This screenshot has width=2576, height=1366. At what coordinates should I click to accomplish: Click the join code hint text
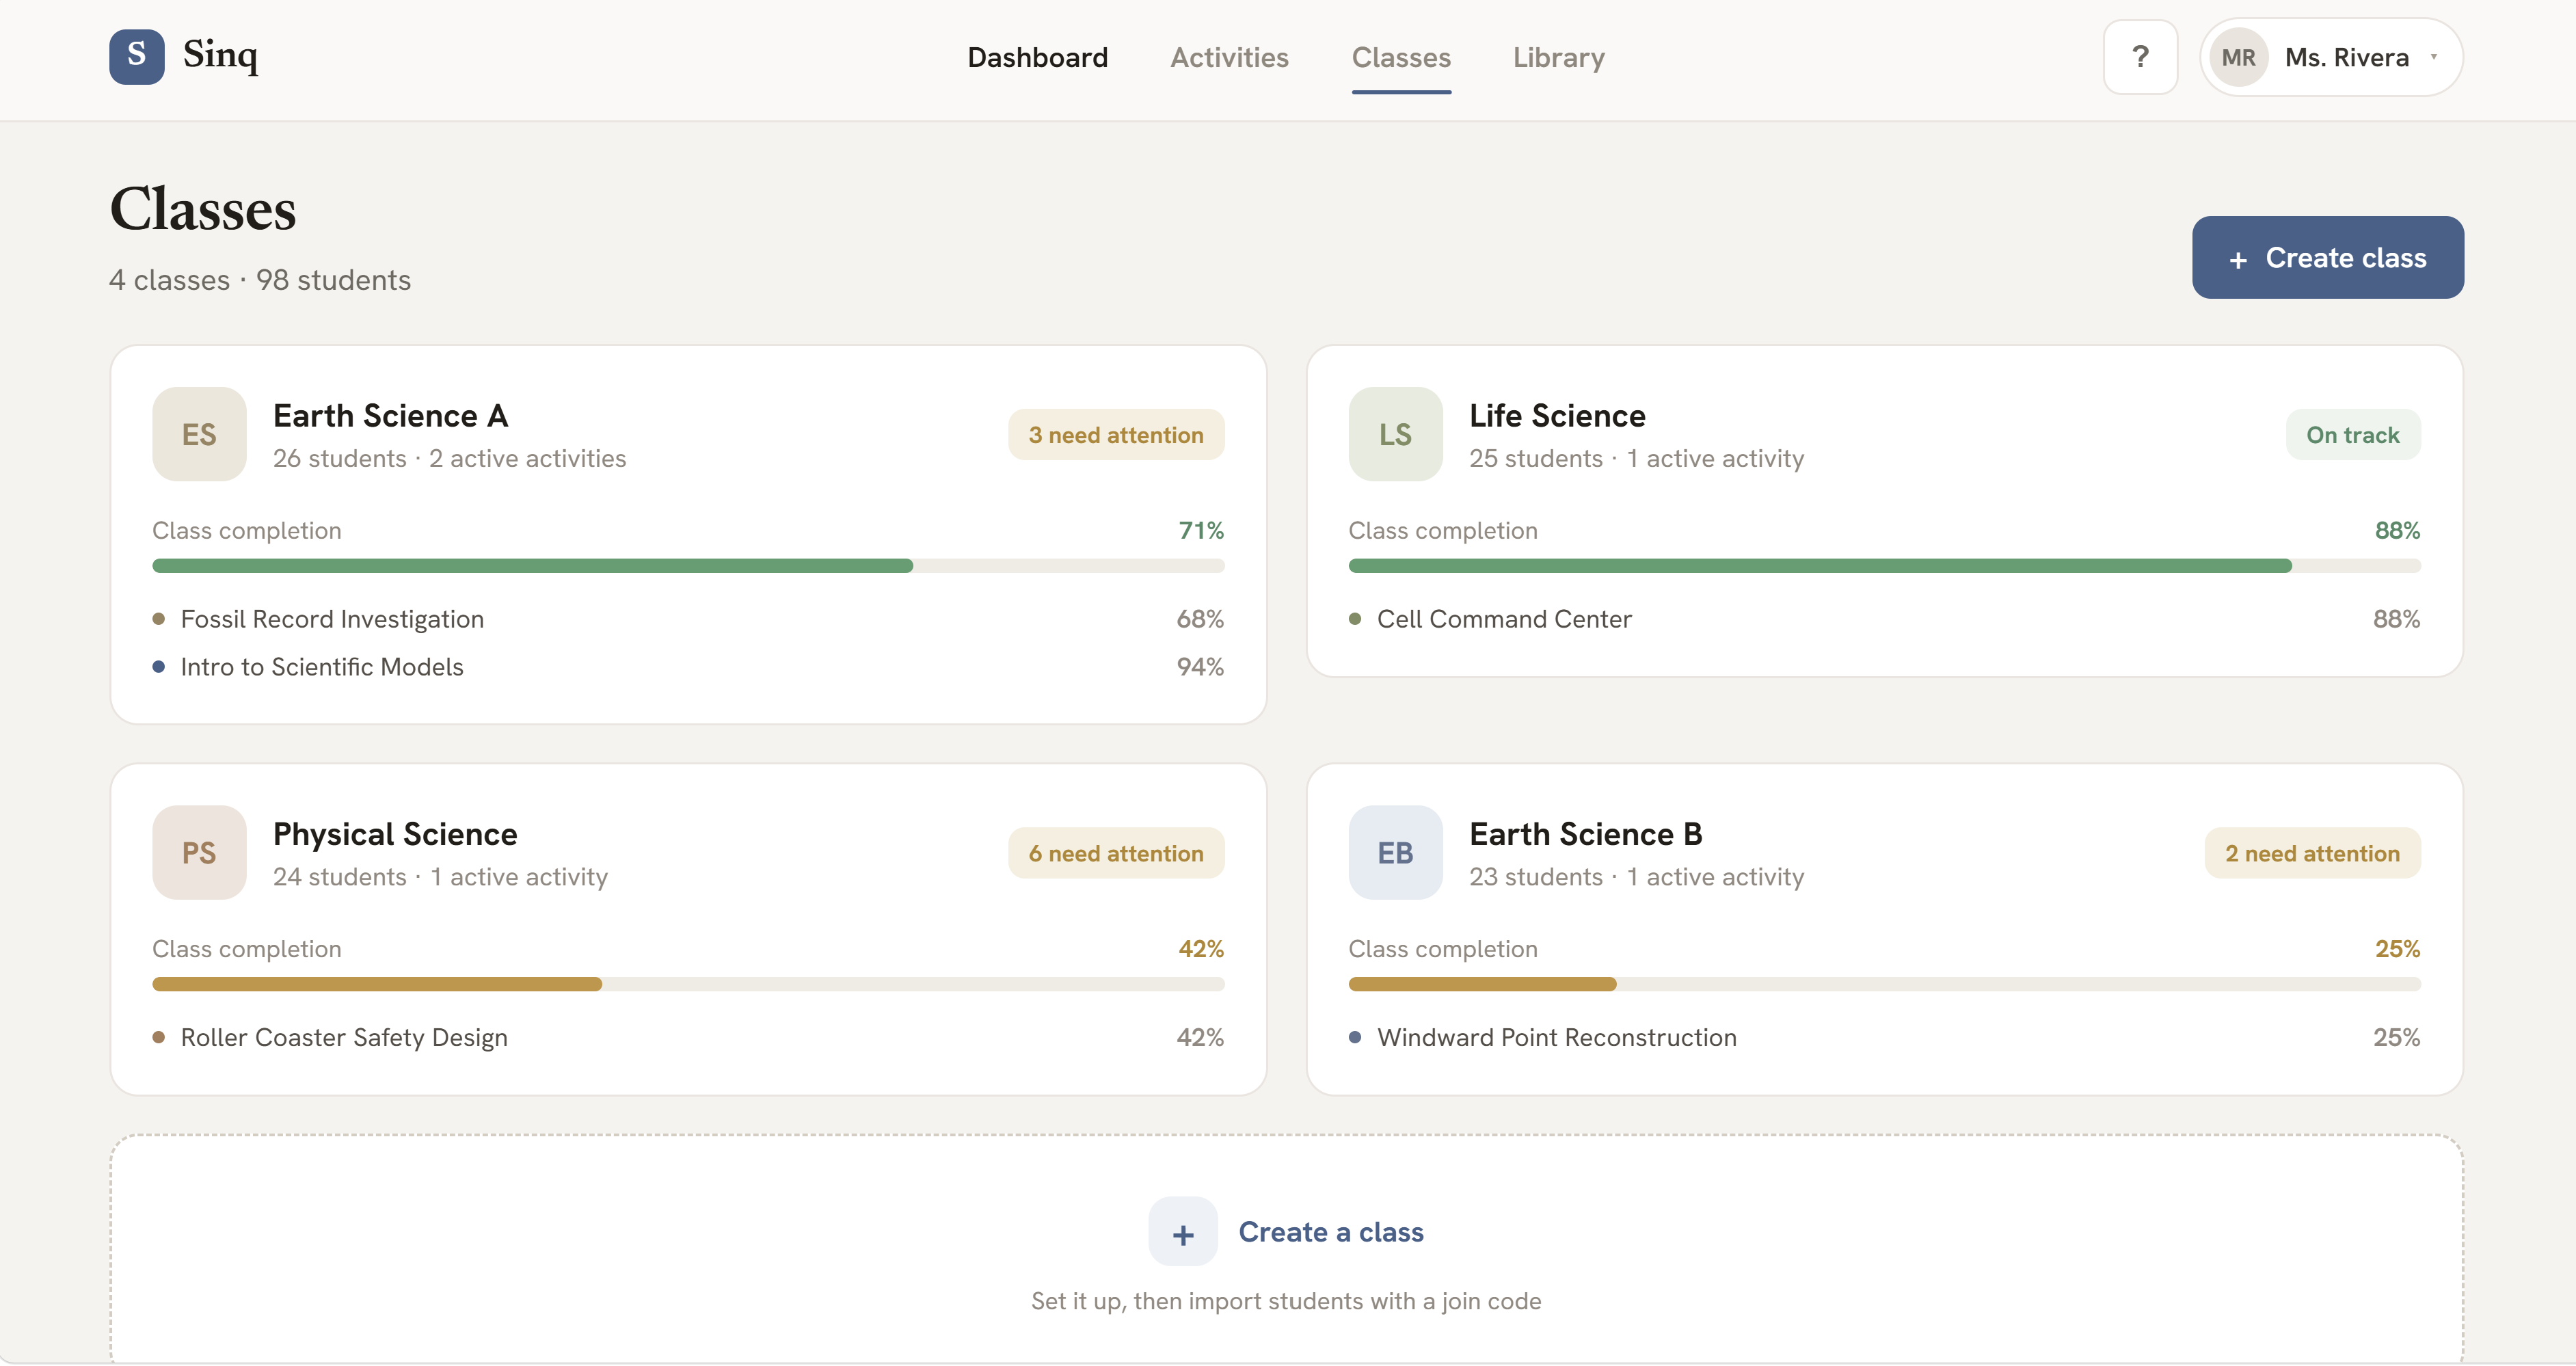[1286, 1301]
